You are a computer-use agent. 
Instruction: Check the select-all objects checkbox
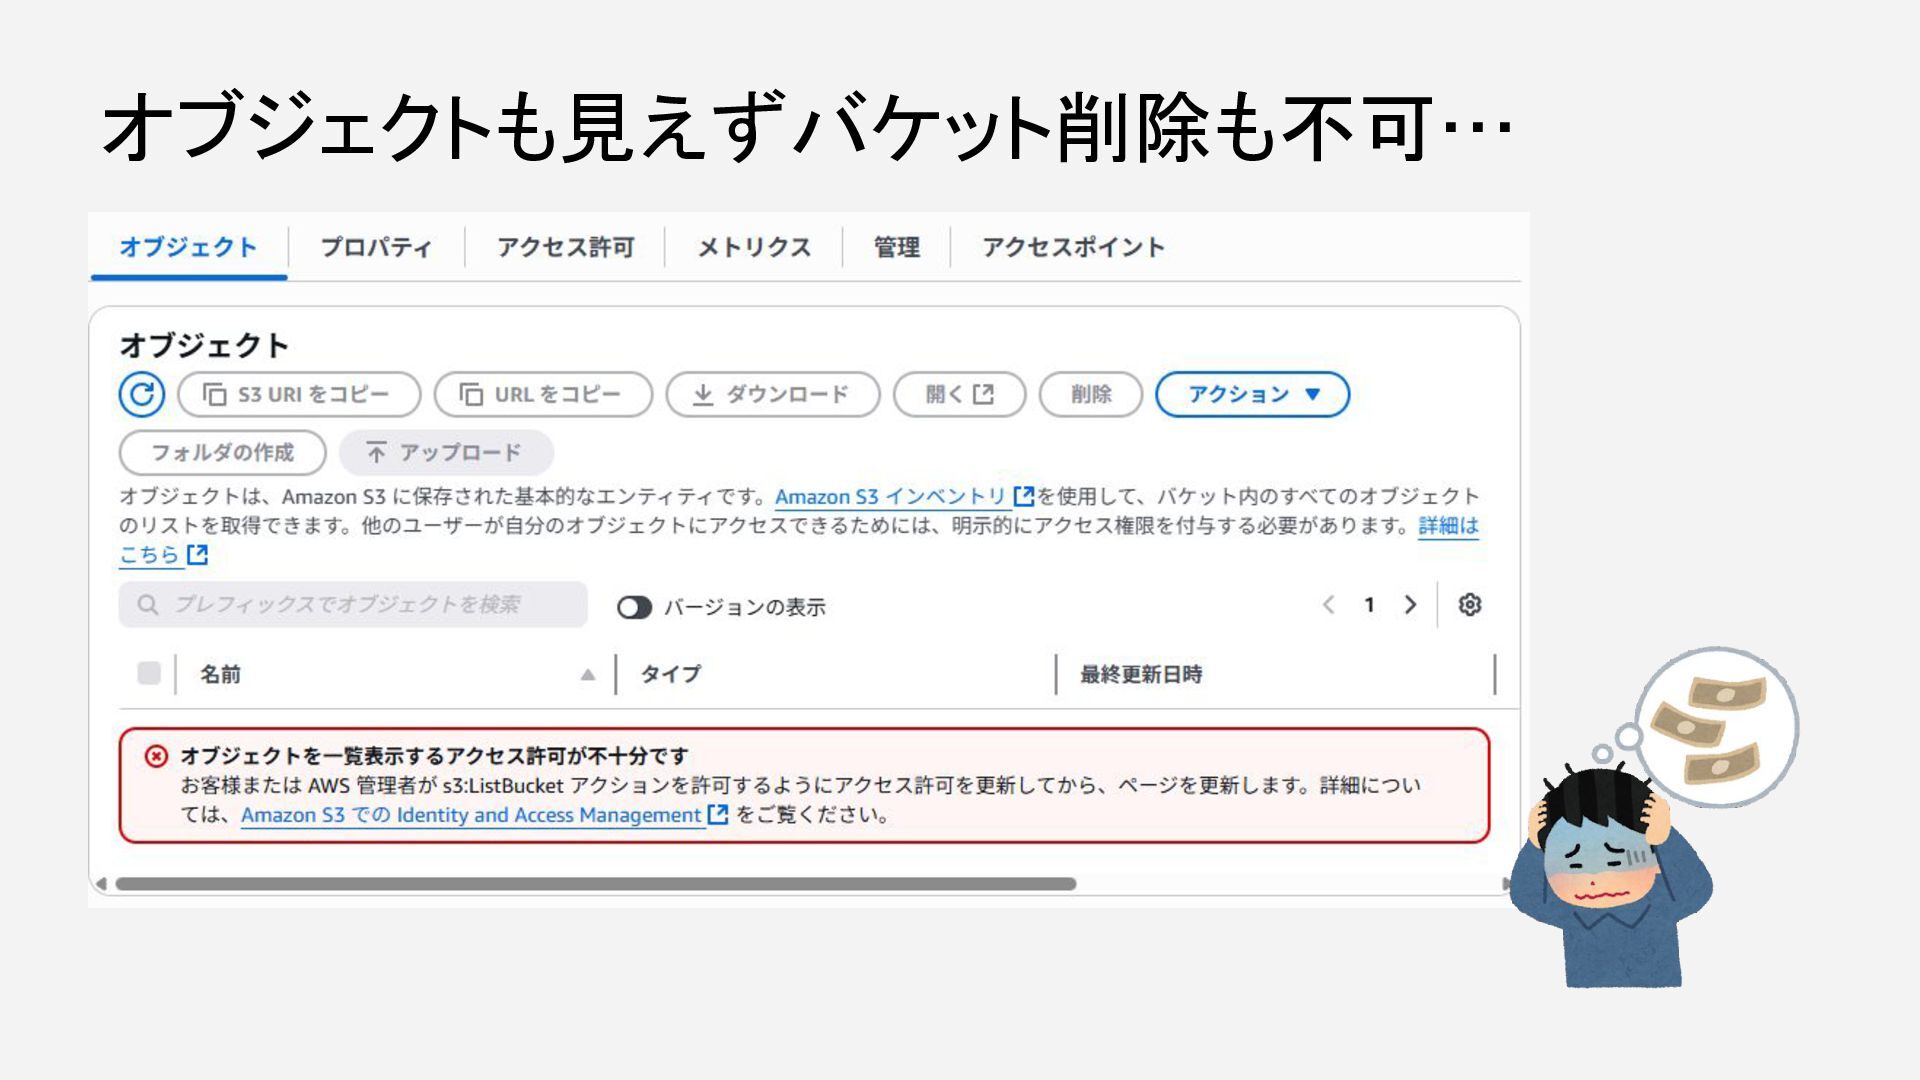(149, 674)
